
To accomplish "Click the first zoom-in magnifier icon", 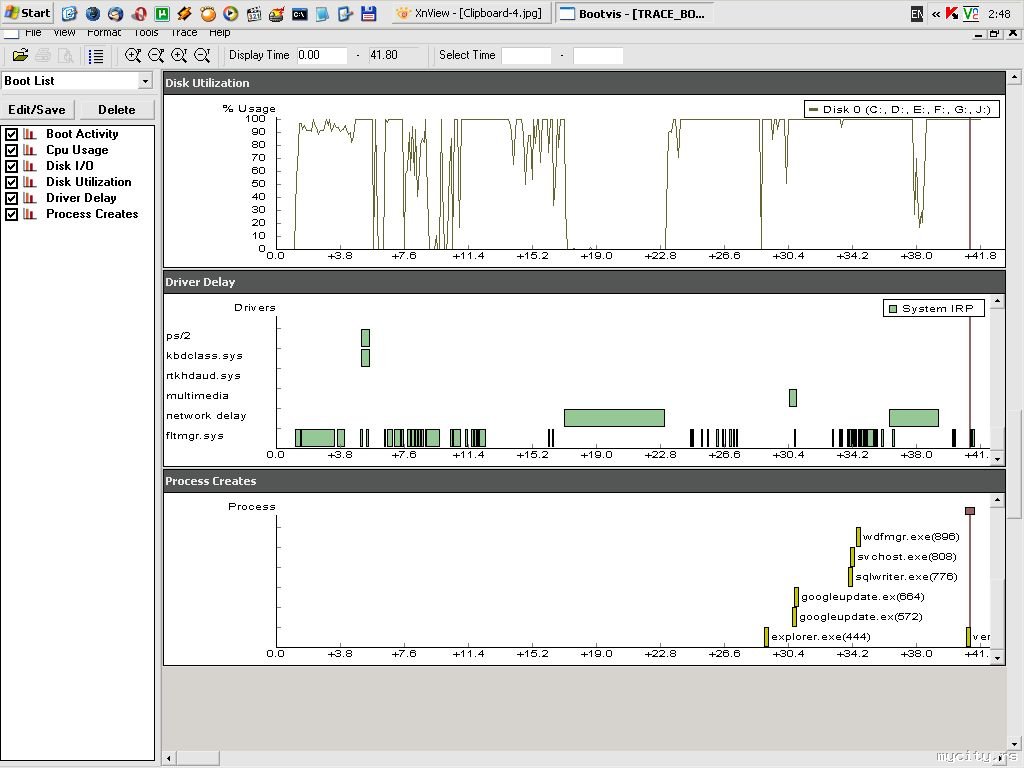I will pyautogui.click(x=133, y=56).
